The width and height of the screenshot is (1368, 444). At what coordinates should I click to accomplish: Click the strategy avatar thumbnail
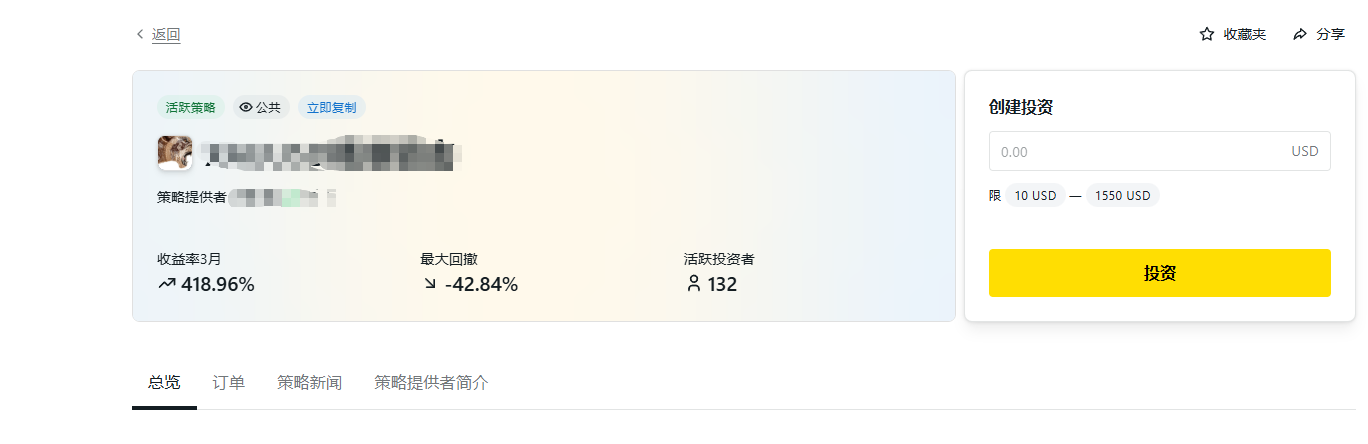(x=175, y=153)
